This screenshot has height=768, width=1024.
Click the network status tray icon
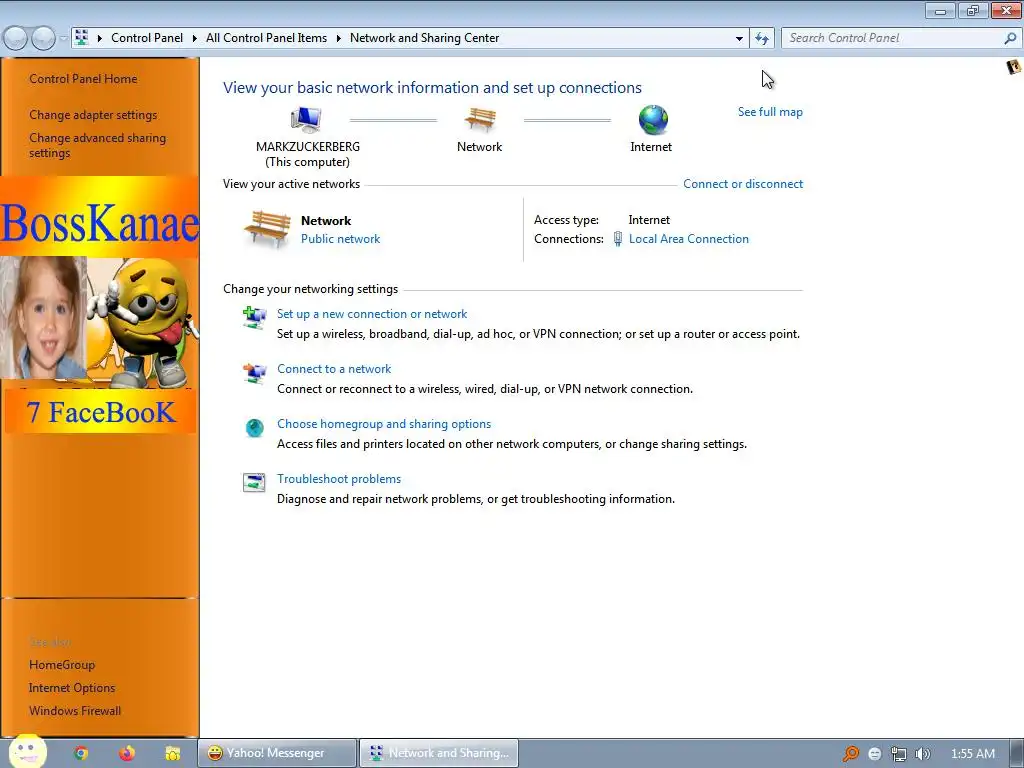click(899, 754)
